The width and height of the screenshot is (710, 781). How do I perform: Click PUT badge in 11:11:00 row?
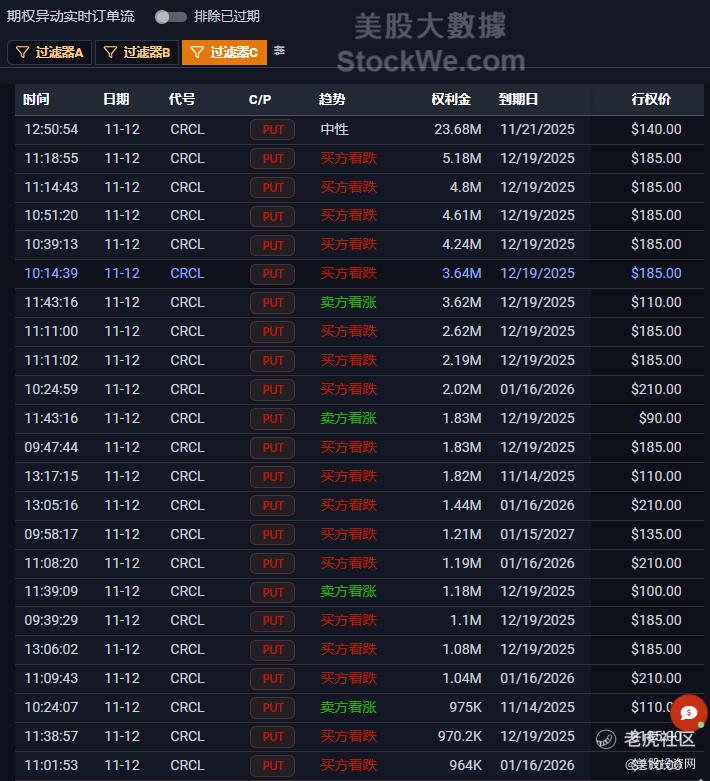(273, 331)
